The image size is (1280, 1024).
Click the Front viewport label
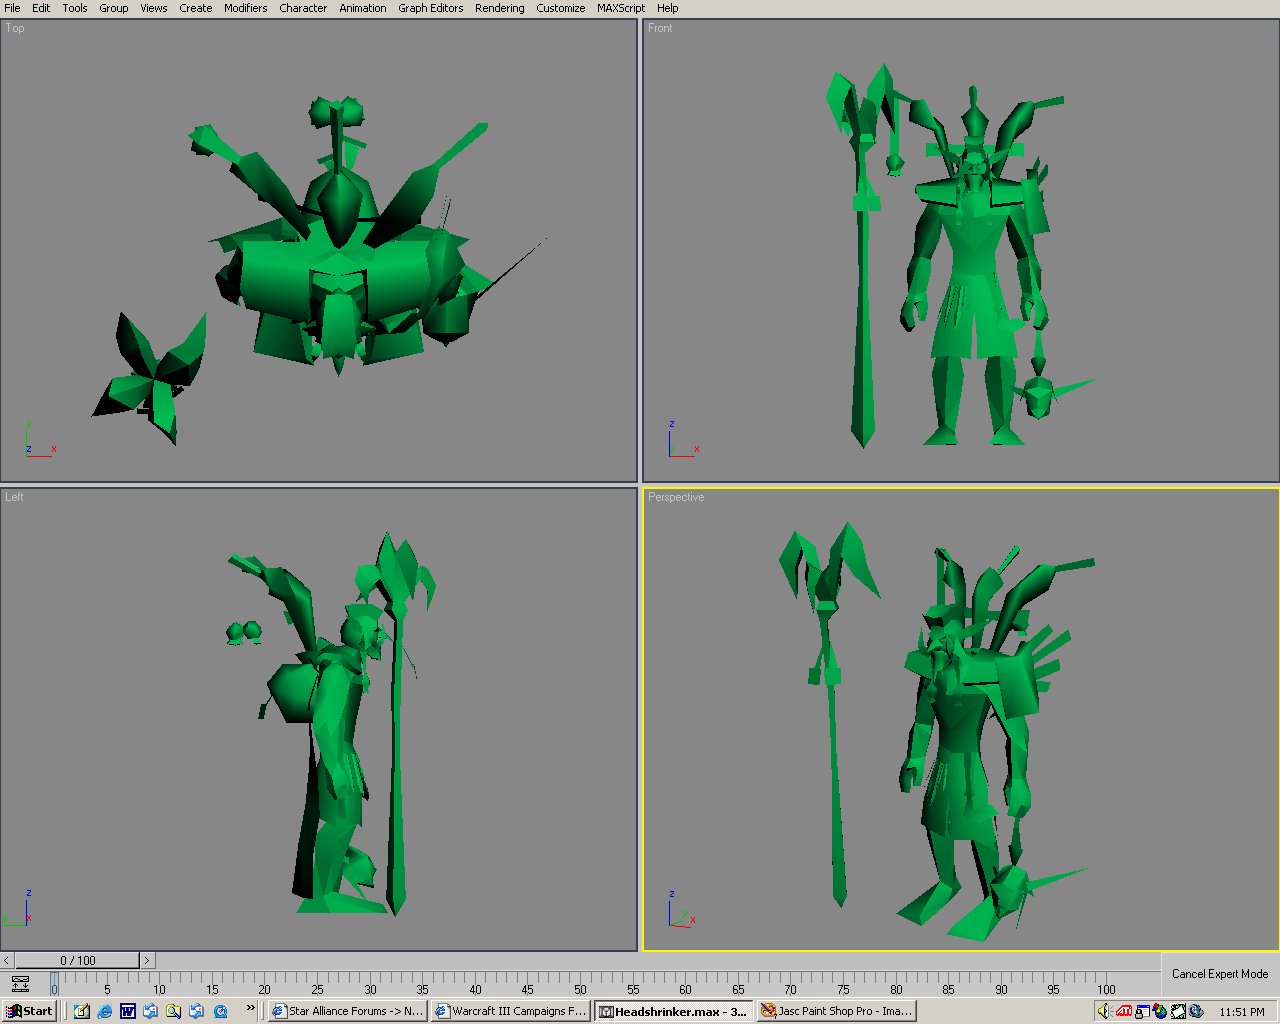pos(660,28)
